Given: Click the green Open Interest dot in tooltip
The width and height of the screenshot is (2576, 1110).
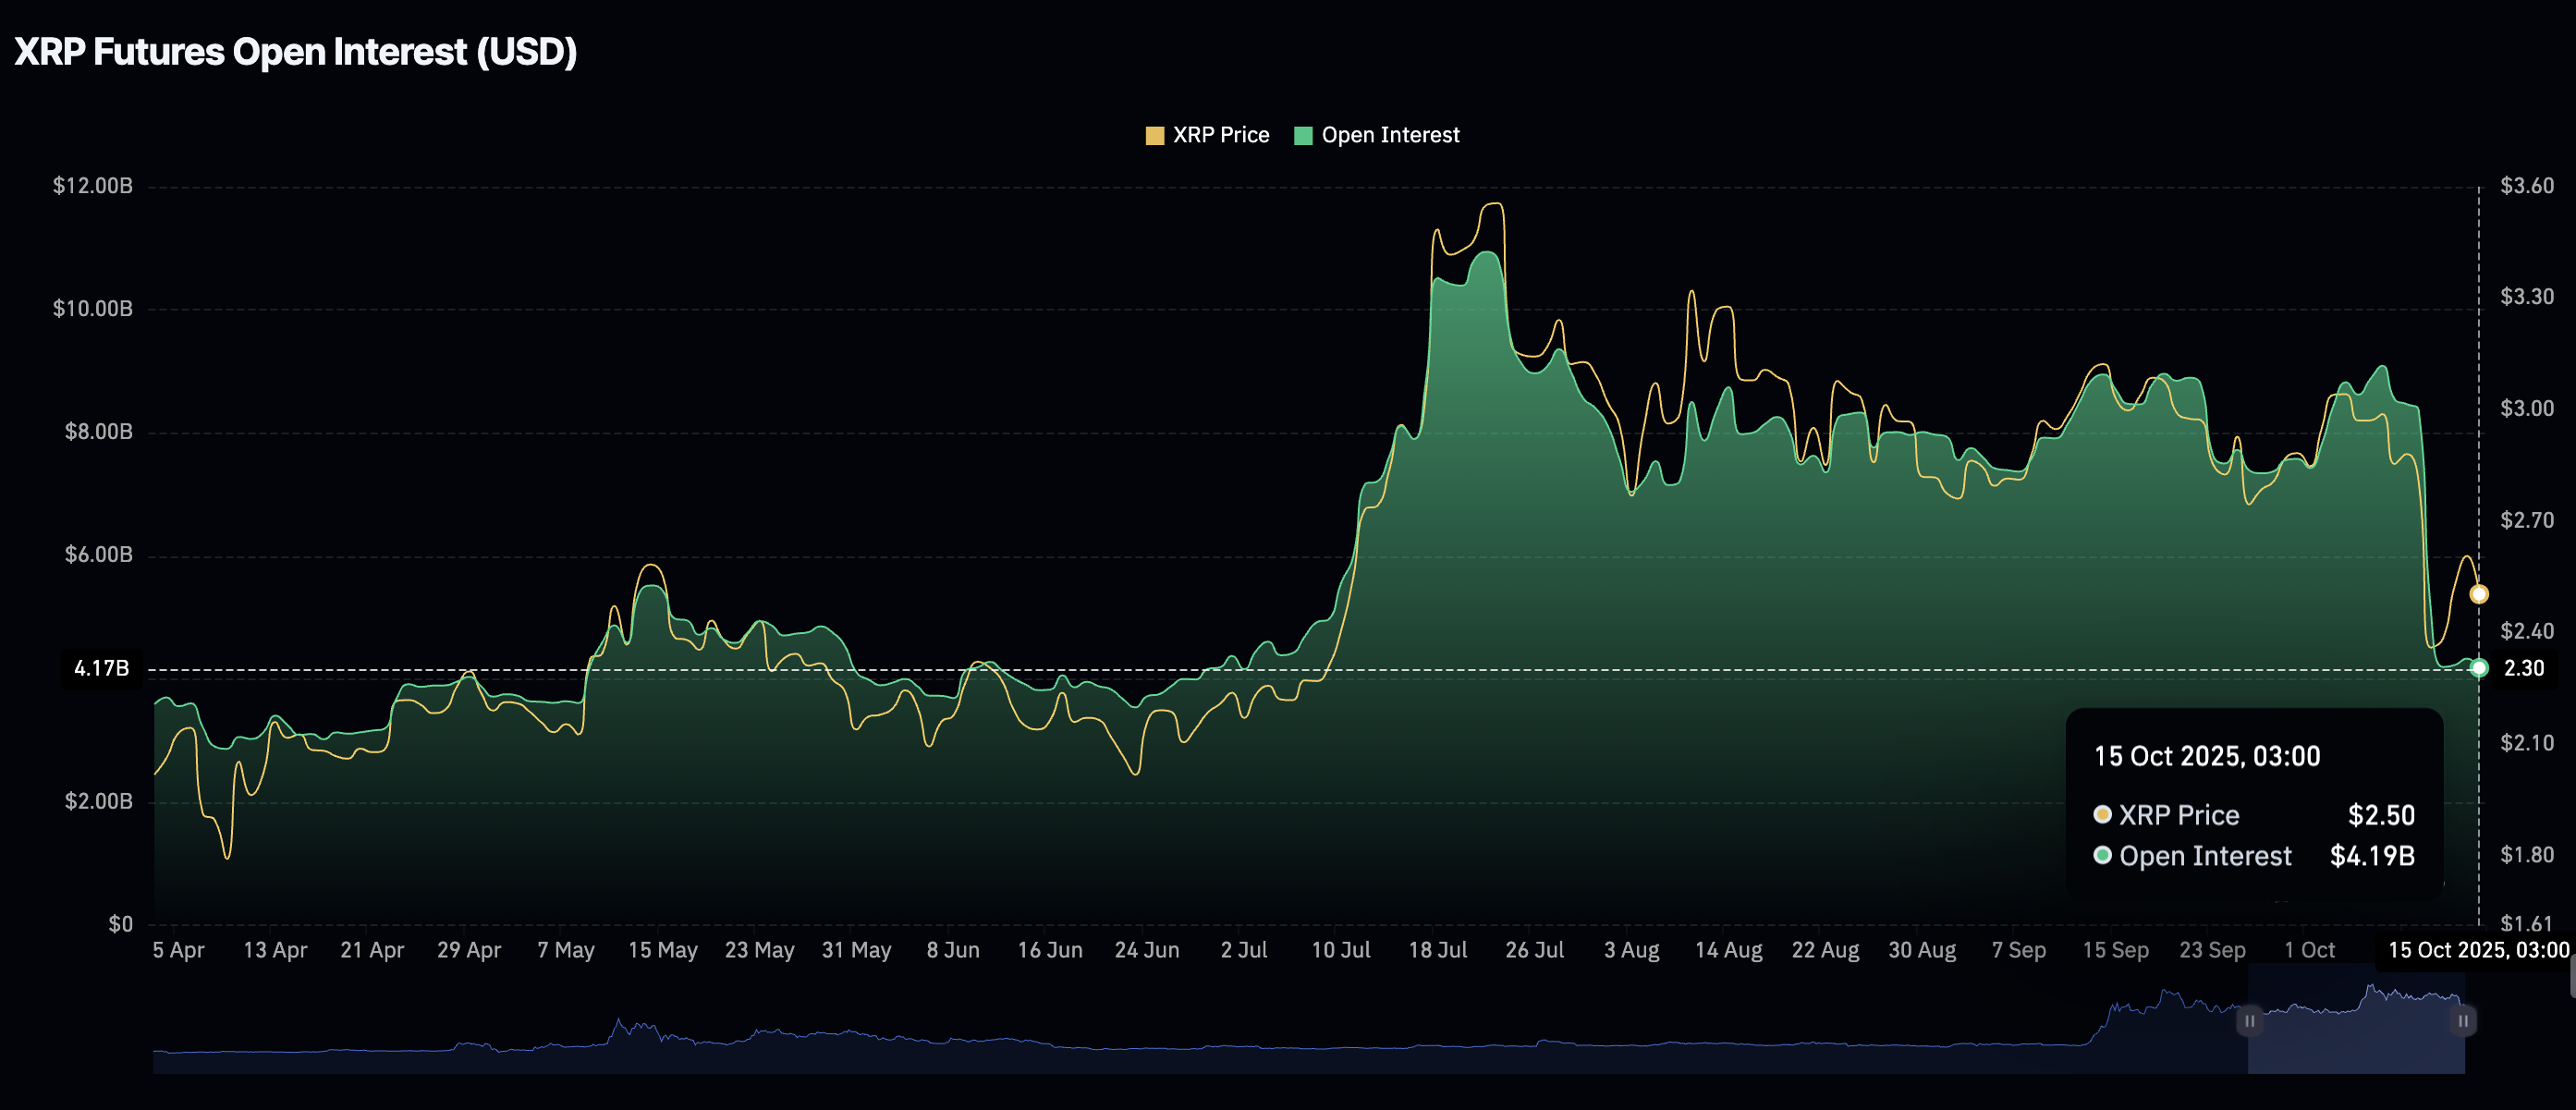Looking at the screenshot, I should pos(2103,856).
